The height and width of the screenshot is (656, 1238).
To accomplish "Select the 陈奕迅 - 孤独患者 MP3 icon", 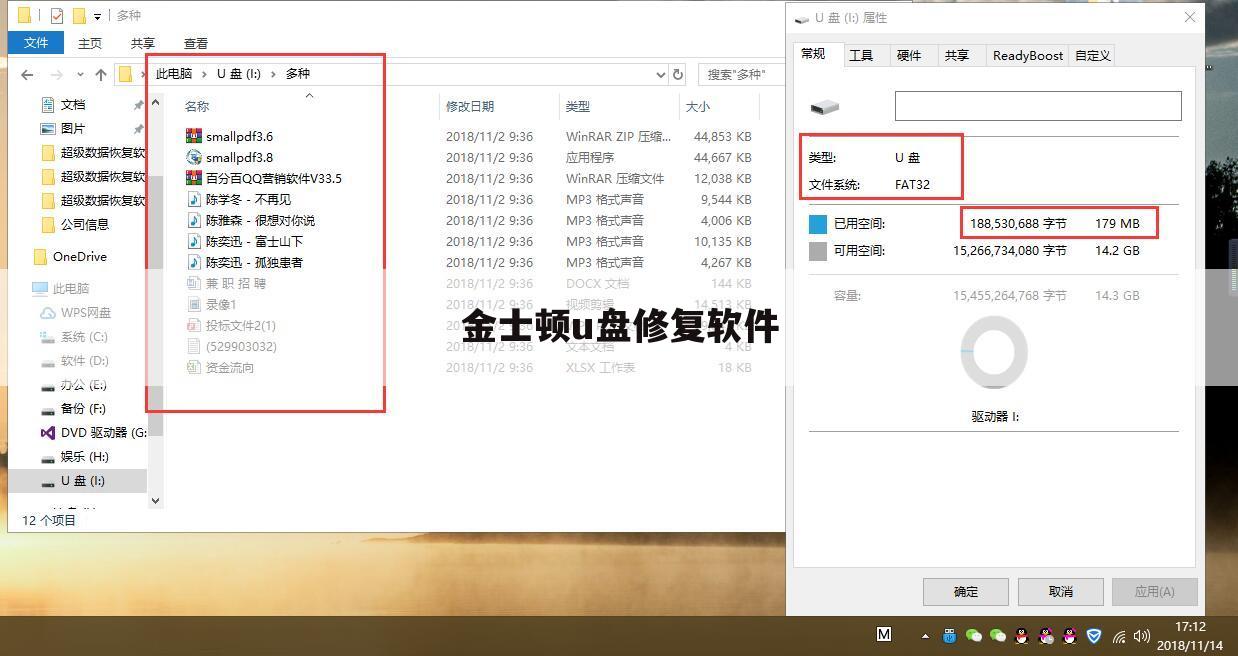I will [x=194, y=262].
